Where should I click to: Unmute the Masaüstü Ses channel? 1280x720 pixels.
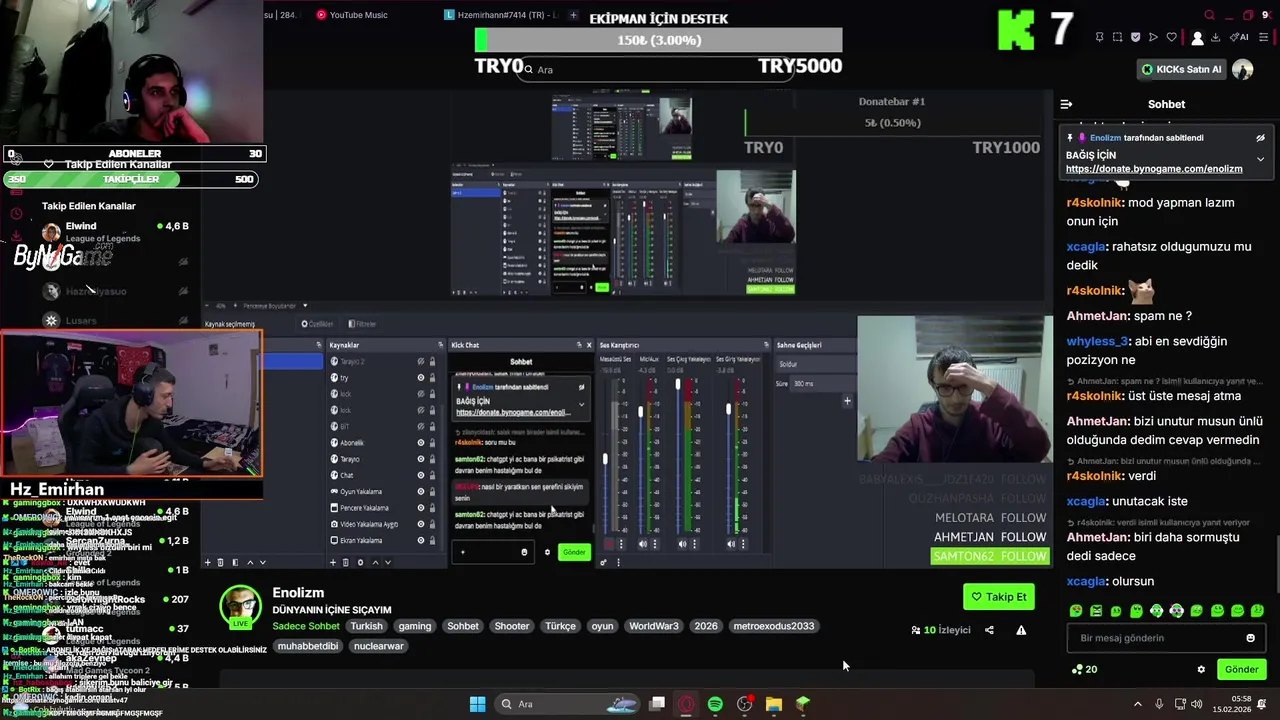tap(609, 544)
